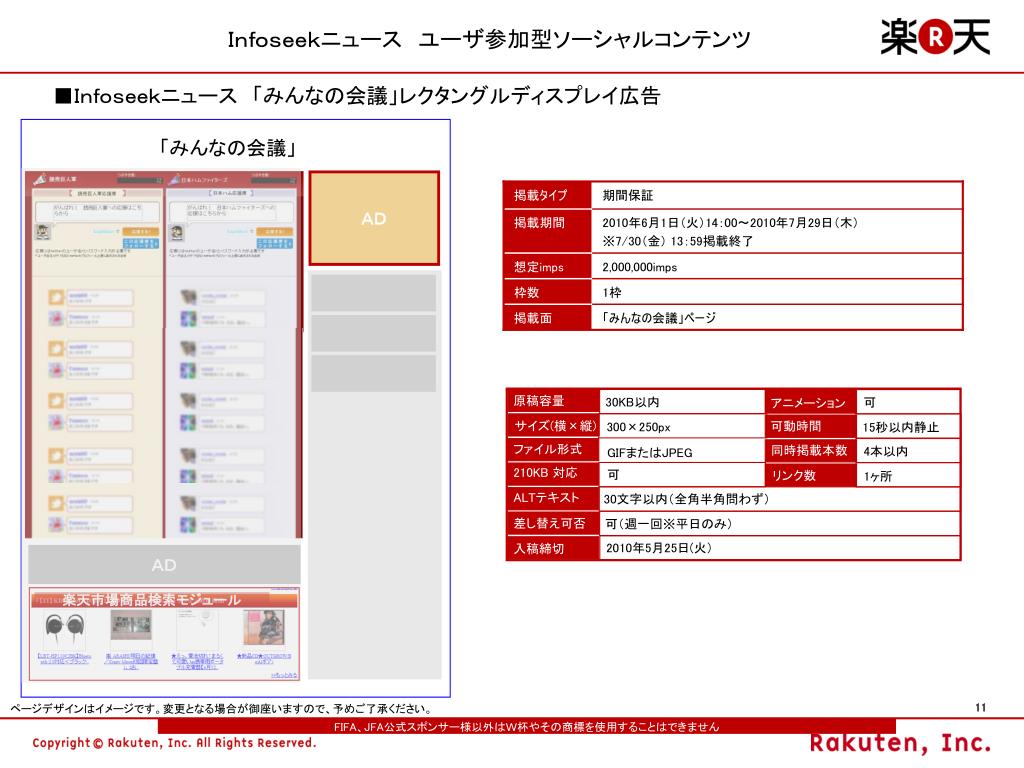Click the 入稿締切 label cell
Screen dimensions: 1024x768
553,549
